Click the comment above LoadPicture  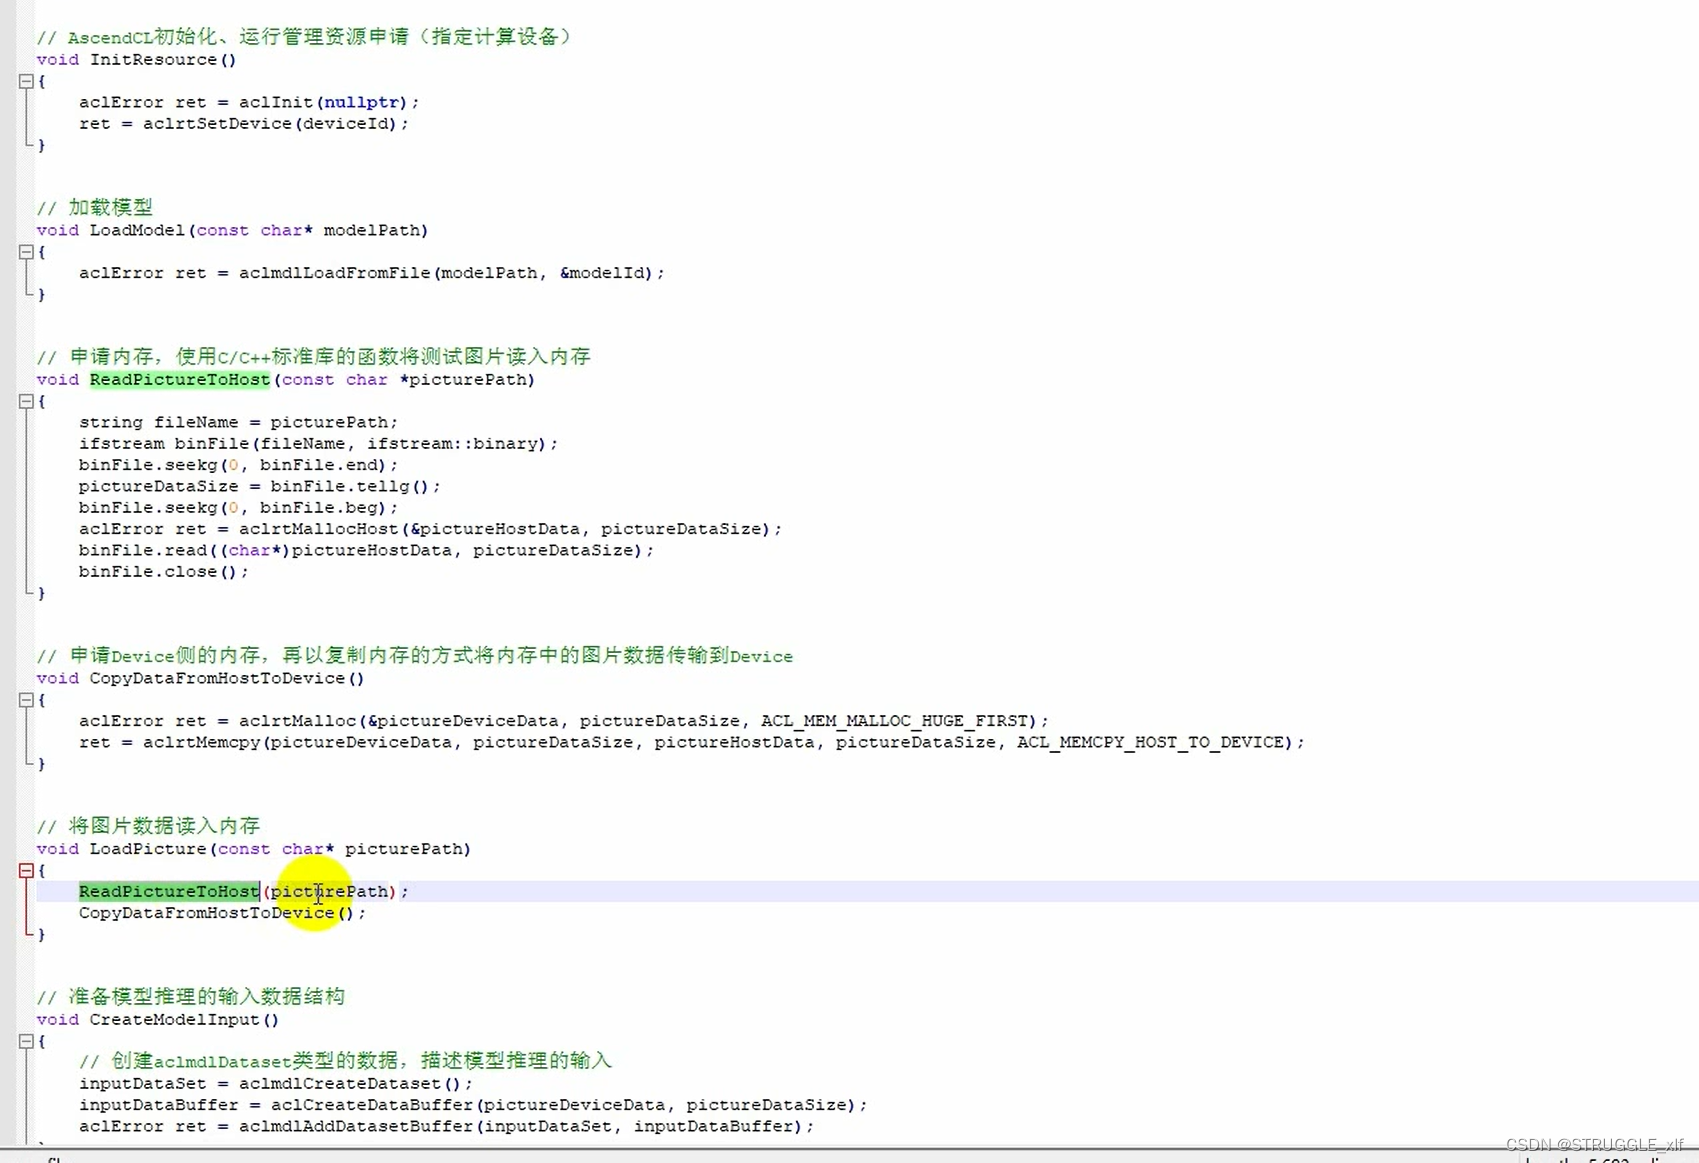pos(148,826)
